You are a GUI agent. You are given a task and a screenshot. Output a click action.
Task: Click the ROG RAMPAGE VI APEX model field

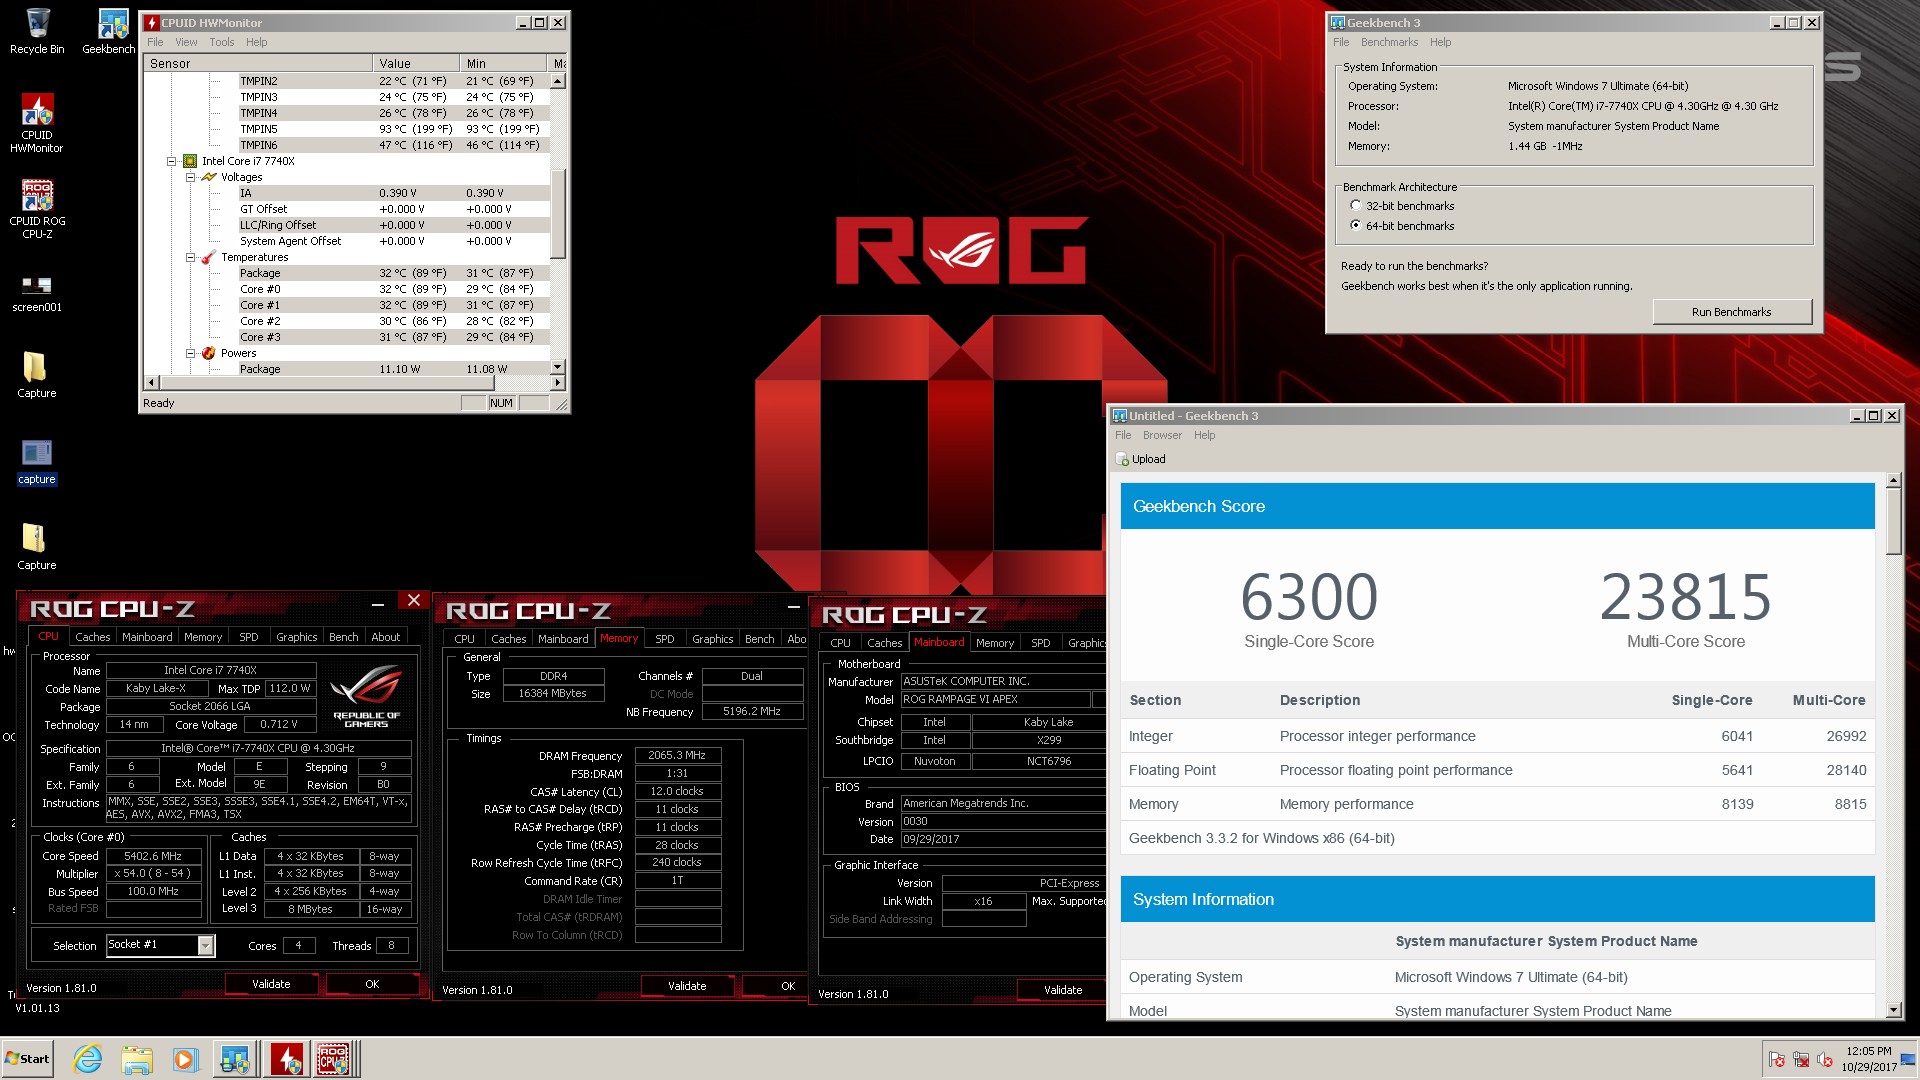[x=995, y=700]
